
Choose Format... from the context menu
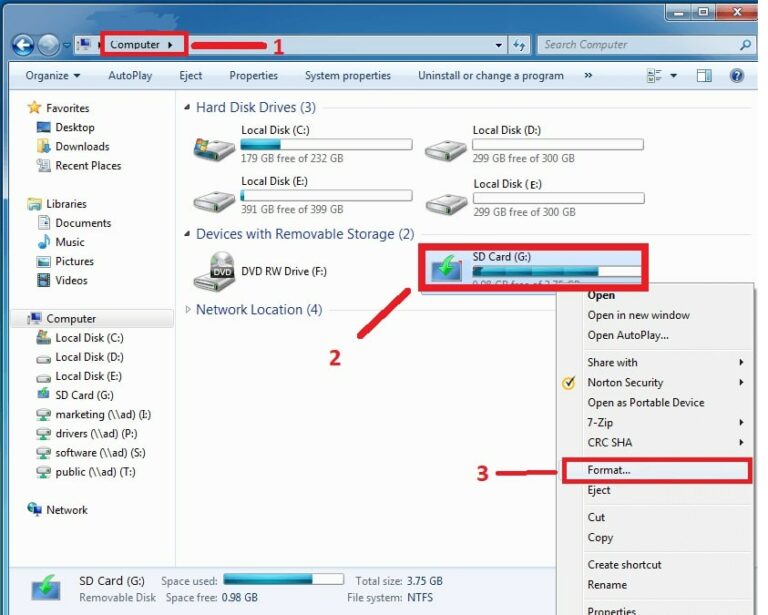609,470
